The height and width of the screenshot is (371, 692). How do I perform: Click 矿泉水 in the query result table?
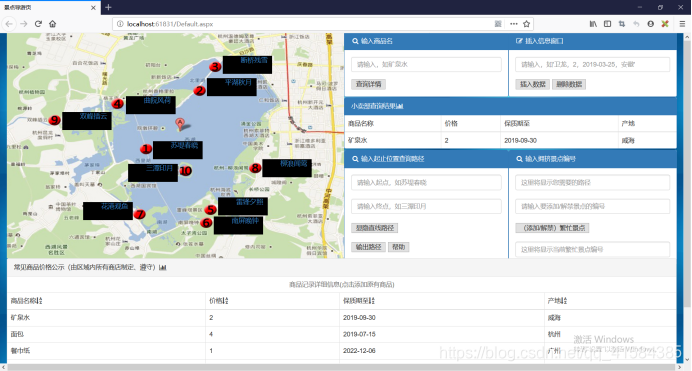pos(357,140)
